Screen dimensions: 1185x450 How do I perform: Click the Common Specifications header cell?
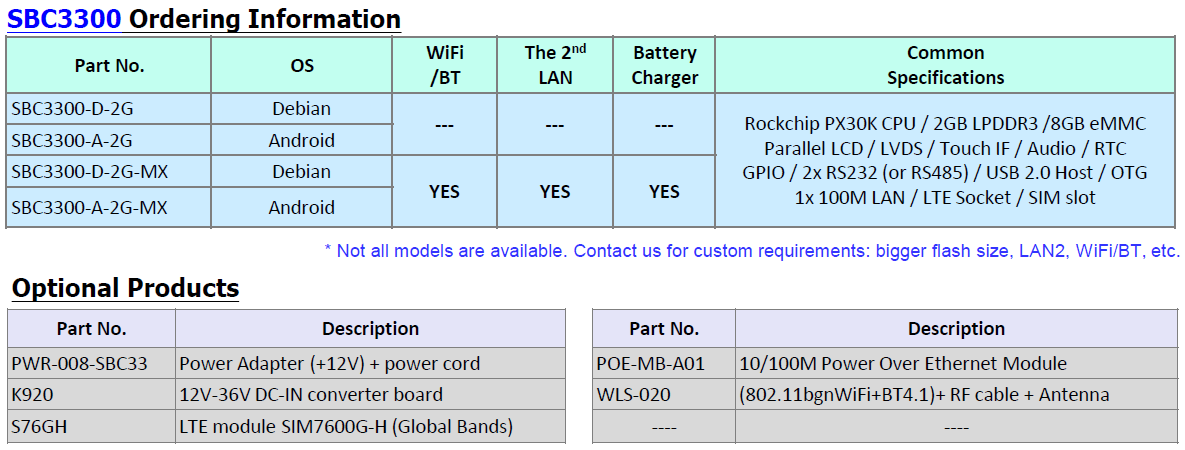coord(945,65)
